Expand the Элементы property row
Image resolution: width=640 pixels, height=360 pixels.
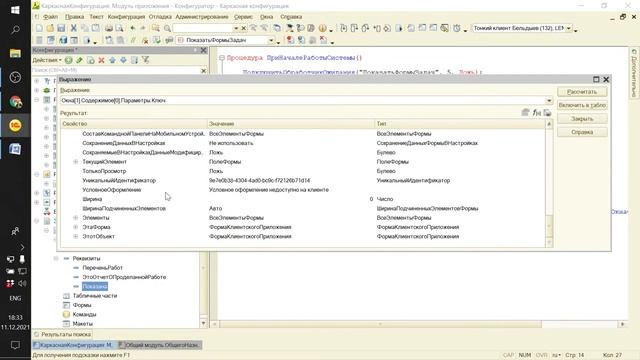click(76, 218)
